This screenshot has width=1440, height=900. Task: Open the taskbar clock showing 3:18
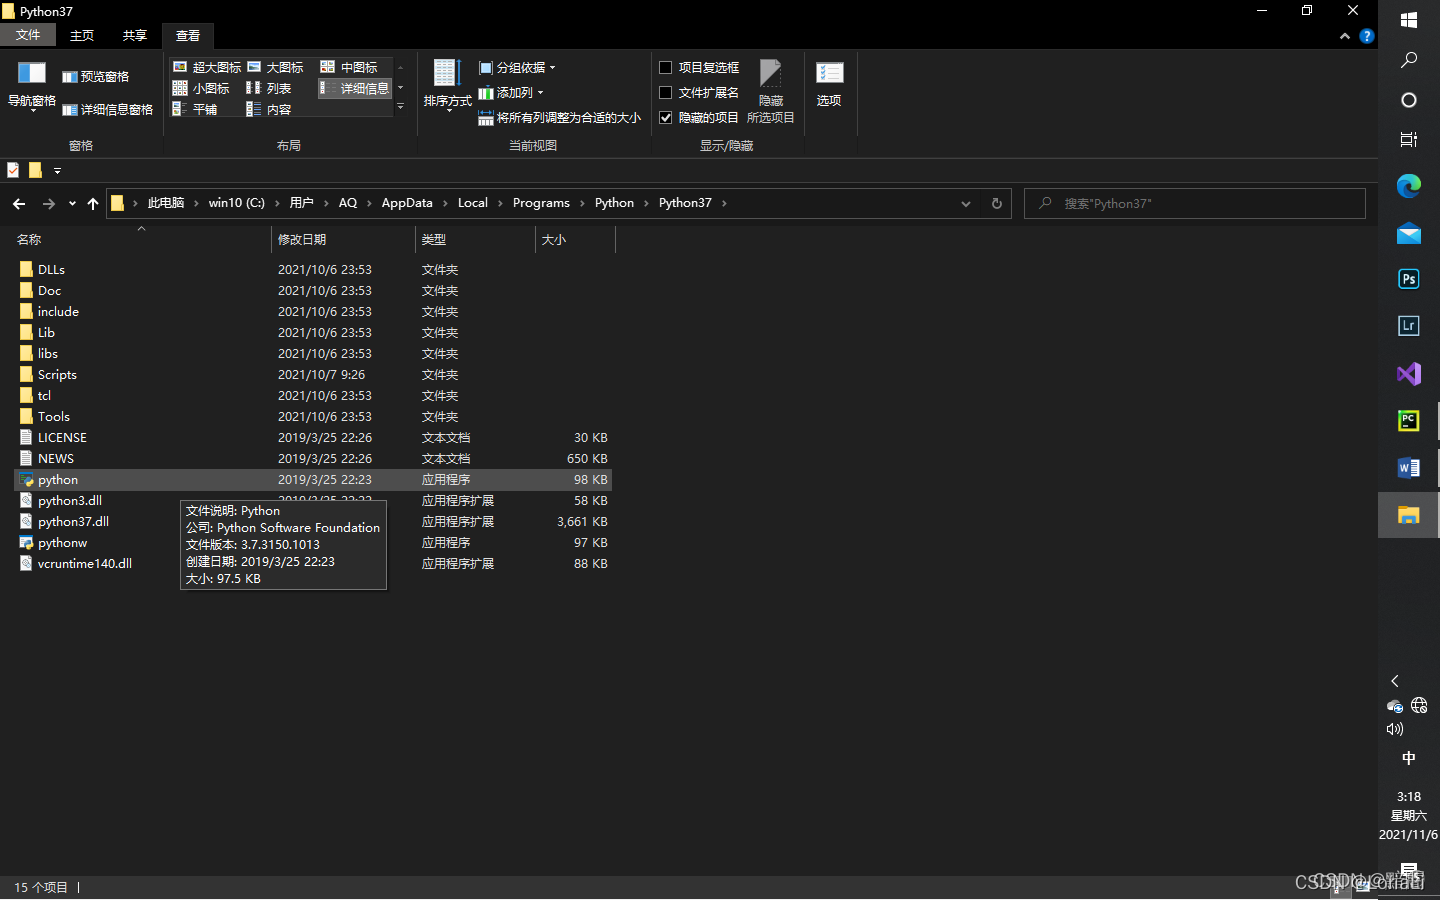click(1409, 816)
